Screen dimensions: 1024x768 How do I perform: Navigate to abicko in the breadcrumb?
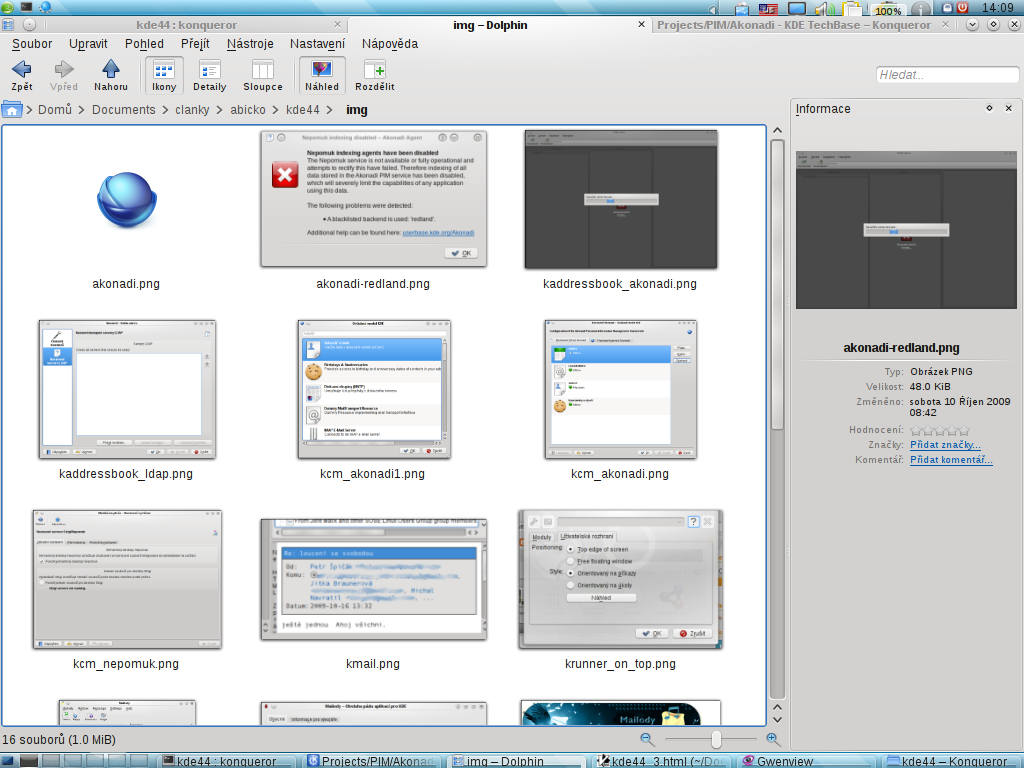click(x=248, y=110)
